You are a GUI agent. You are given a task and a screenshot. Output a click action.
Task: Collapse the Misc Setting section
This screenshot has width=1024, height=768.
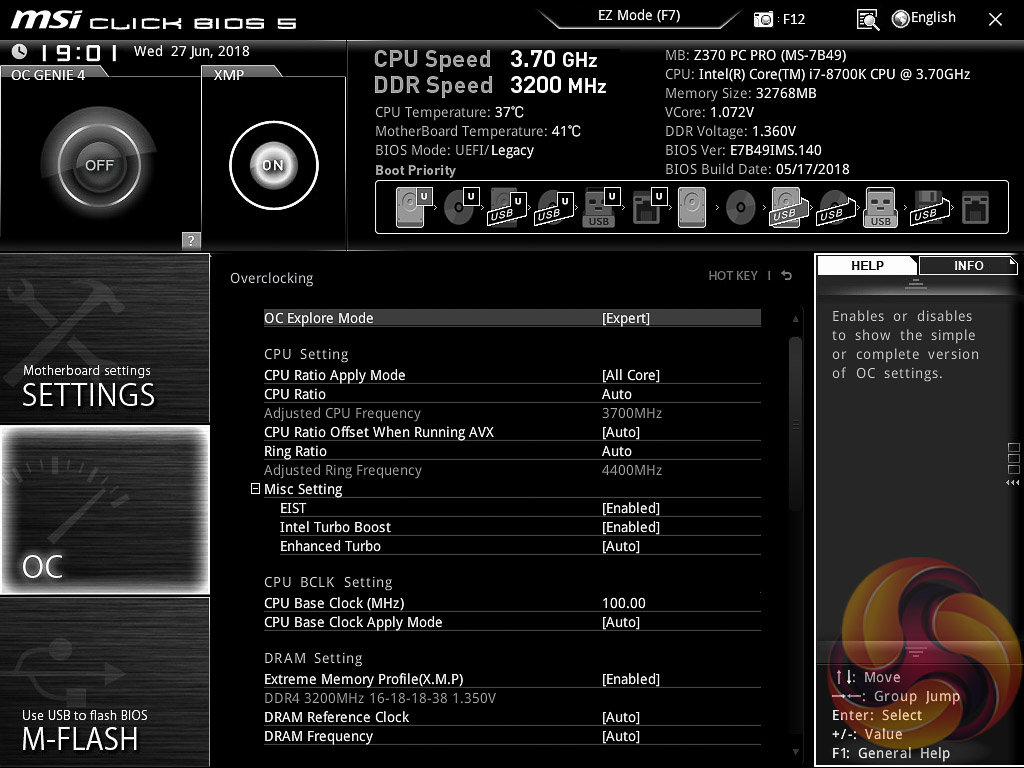pos(256,489)
